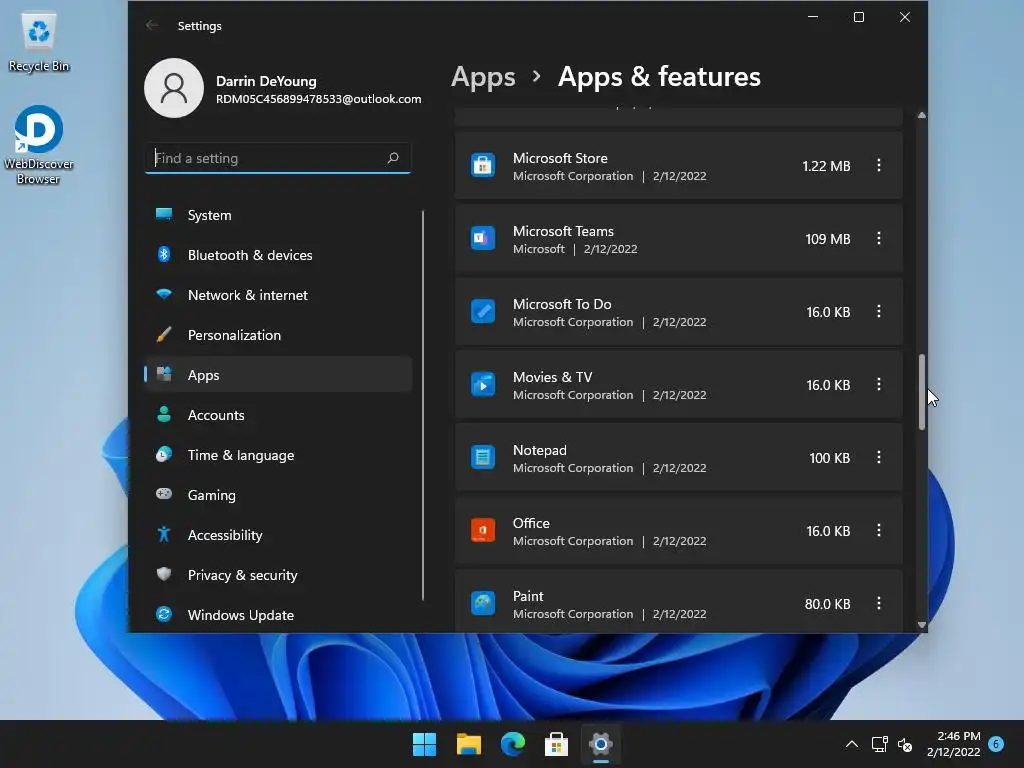Click the muted volume tray icon
Screen dimensions: 1024x768
coord(905,744)
